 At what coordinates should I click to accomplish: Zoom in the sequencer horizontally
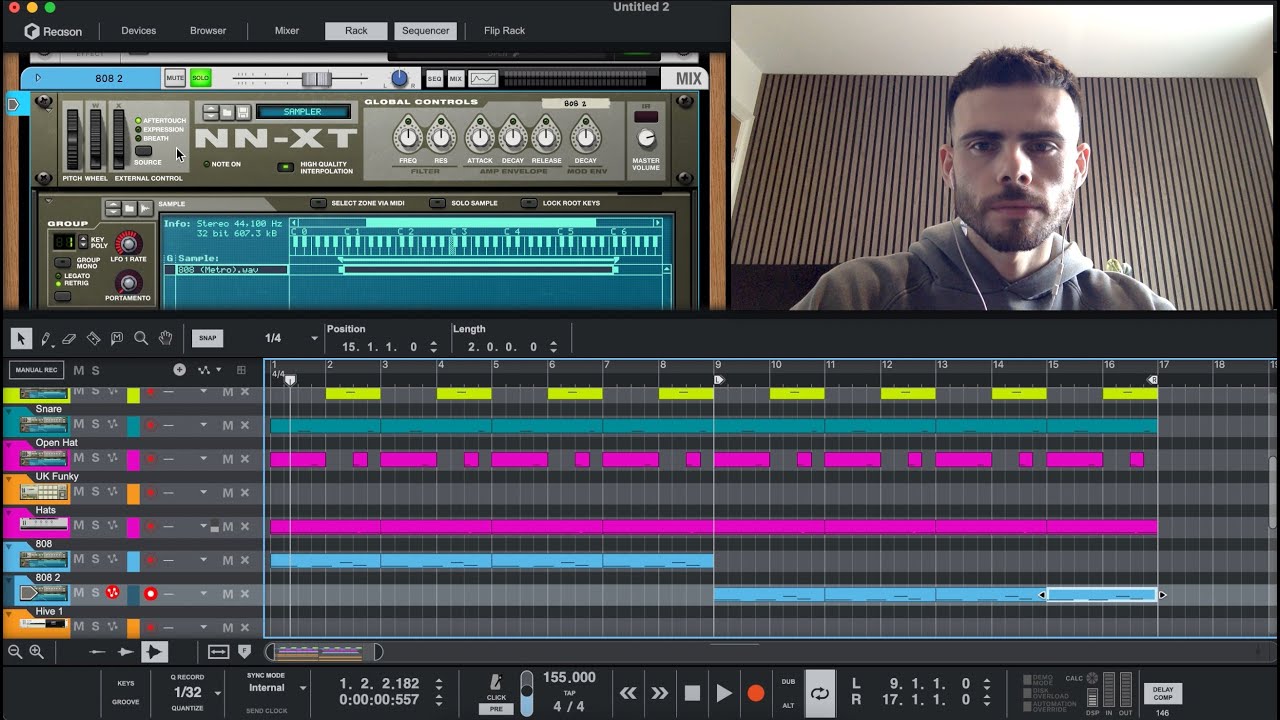[x=36, y=652]
